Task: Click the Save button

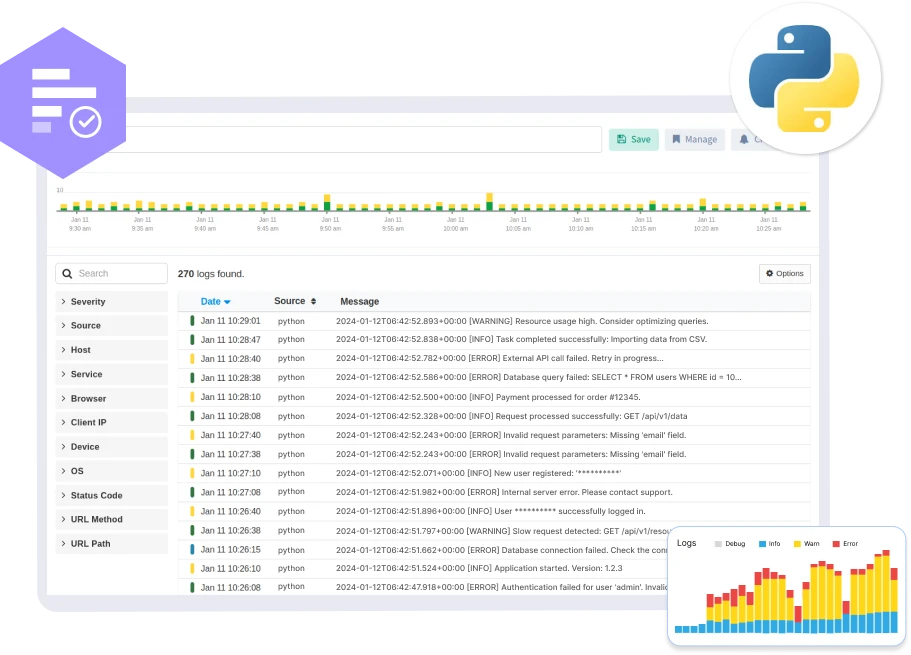Action: [x=633, y=139]
